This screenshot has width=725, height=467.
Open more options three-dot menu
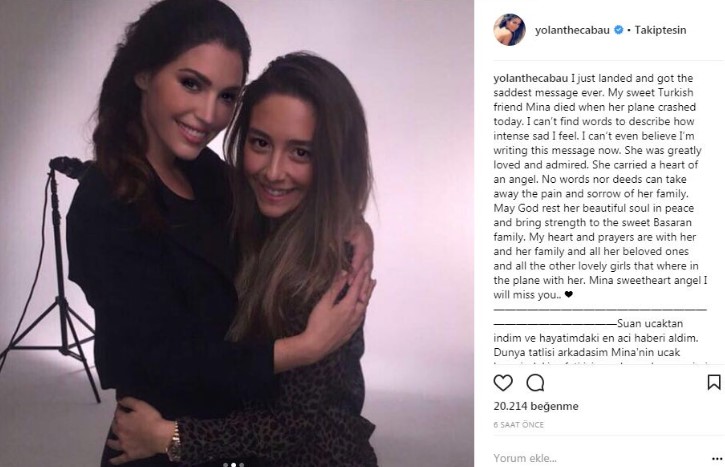[x=718, y=458]
